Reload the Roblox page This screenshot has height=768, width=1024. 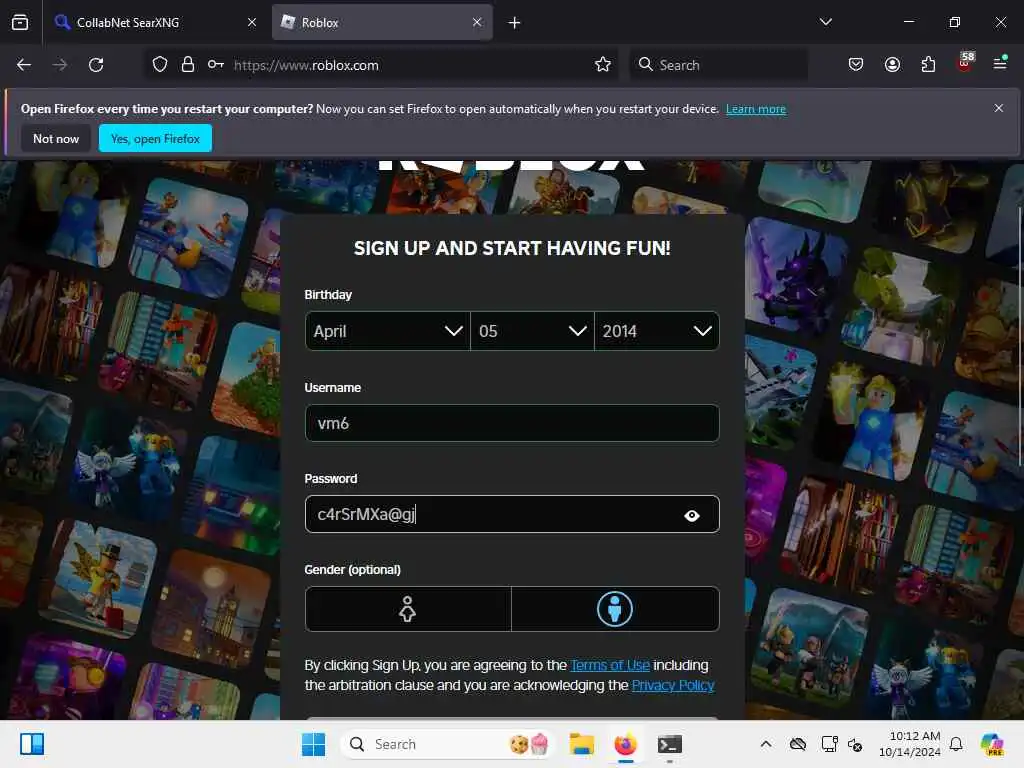(96, 65)
